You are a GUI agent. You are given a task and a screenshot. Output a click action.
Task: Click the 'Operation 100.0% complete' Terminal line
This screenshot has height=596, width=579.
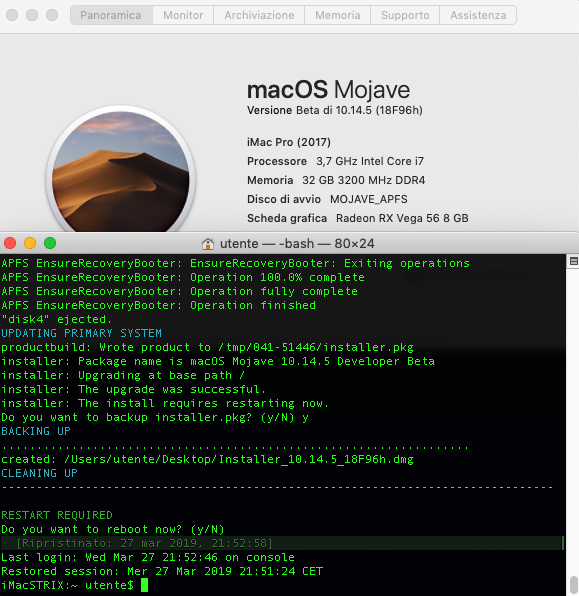coord(183,277)
